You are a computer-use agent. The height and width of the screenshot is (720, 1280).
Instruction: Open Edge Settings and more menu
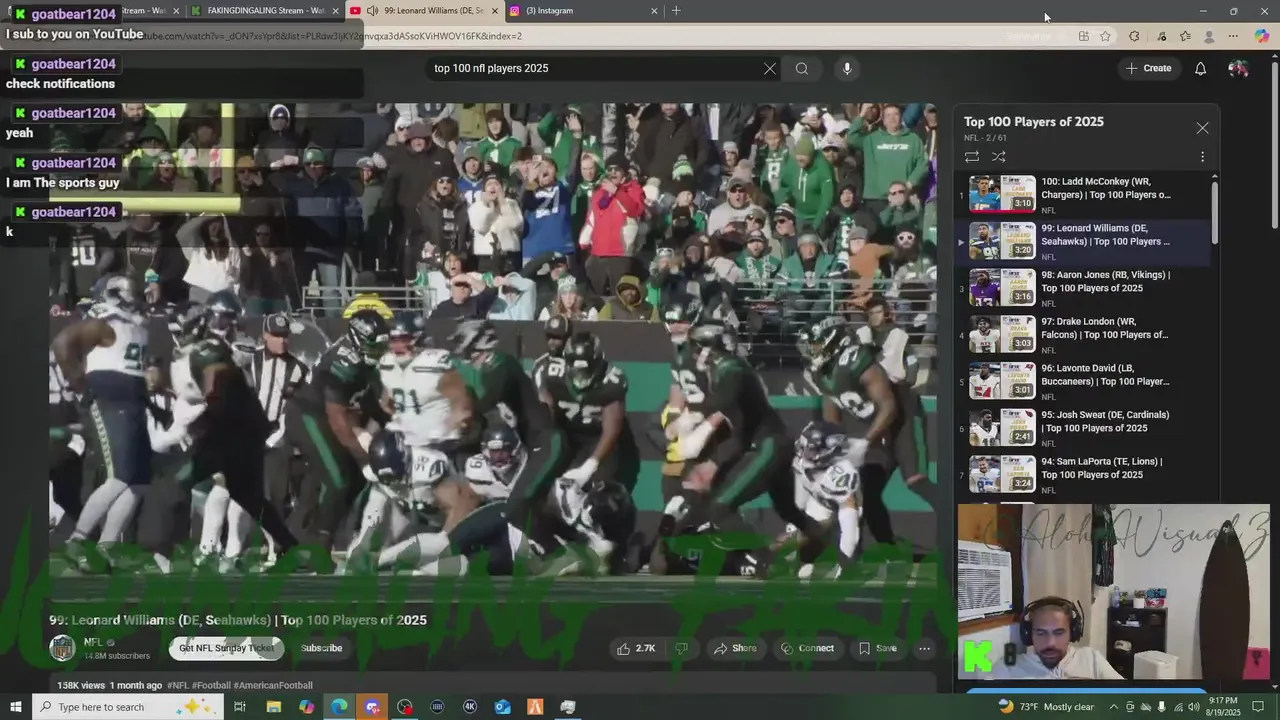1233,36
